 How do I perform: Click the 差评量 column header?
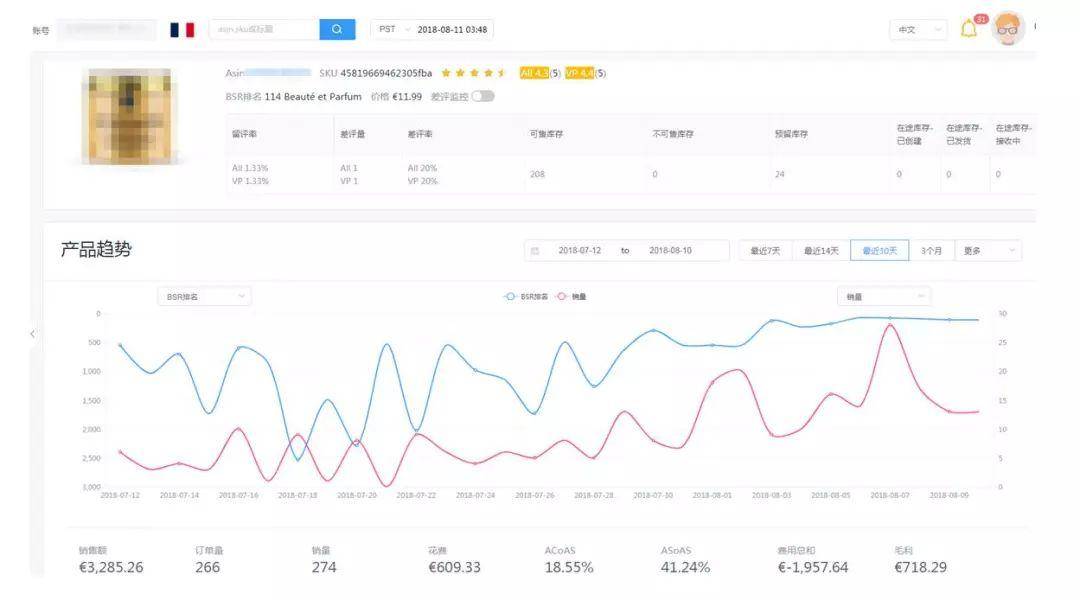coord(353,134)
